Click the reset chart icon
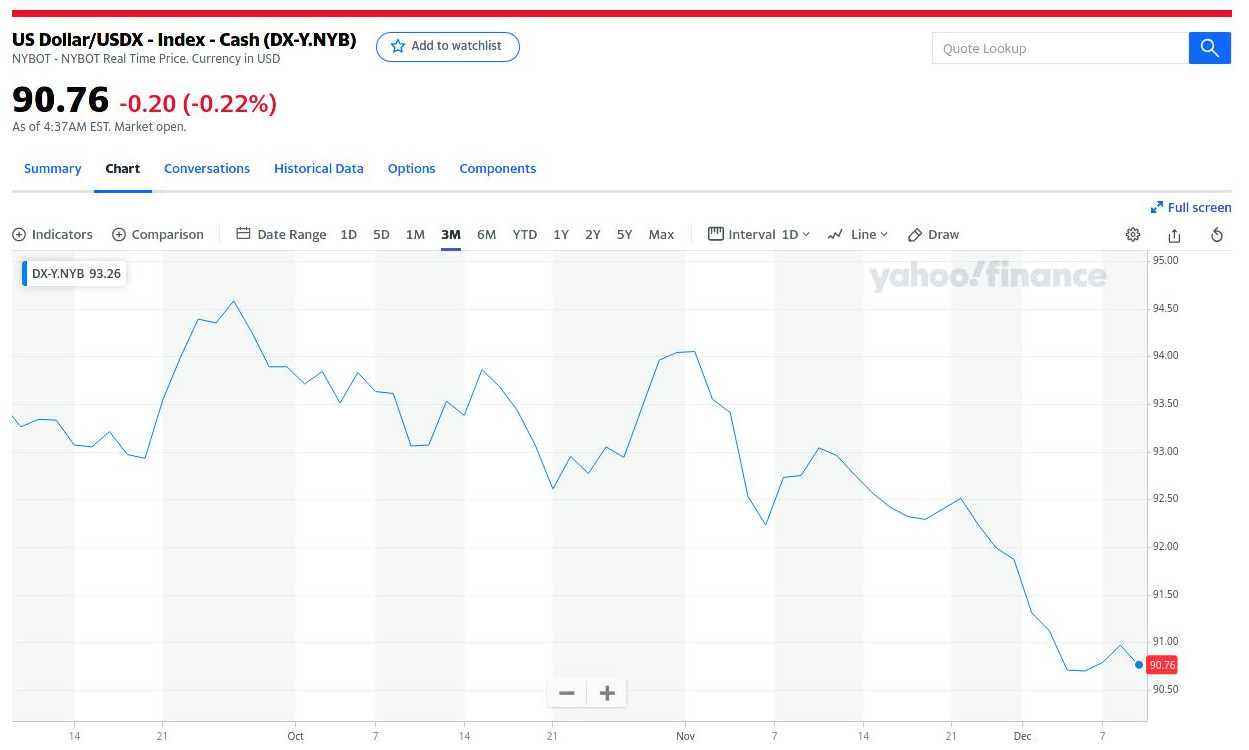This screenshot has width=1249, height=750. click(1217, 235)
